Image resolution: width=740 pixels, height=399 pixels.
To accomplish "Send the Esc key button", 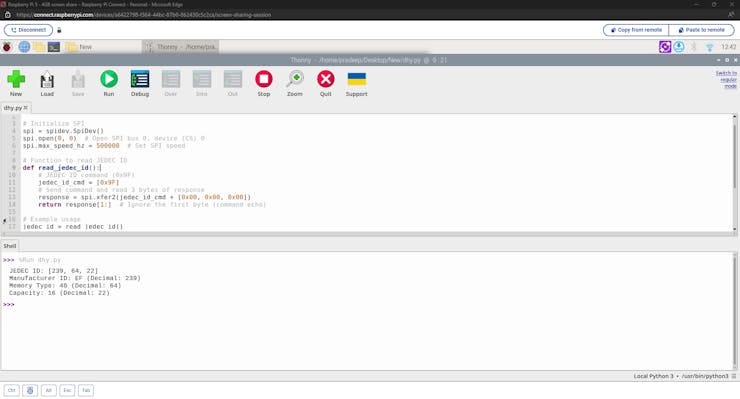I will coord(67,390).
